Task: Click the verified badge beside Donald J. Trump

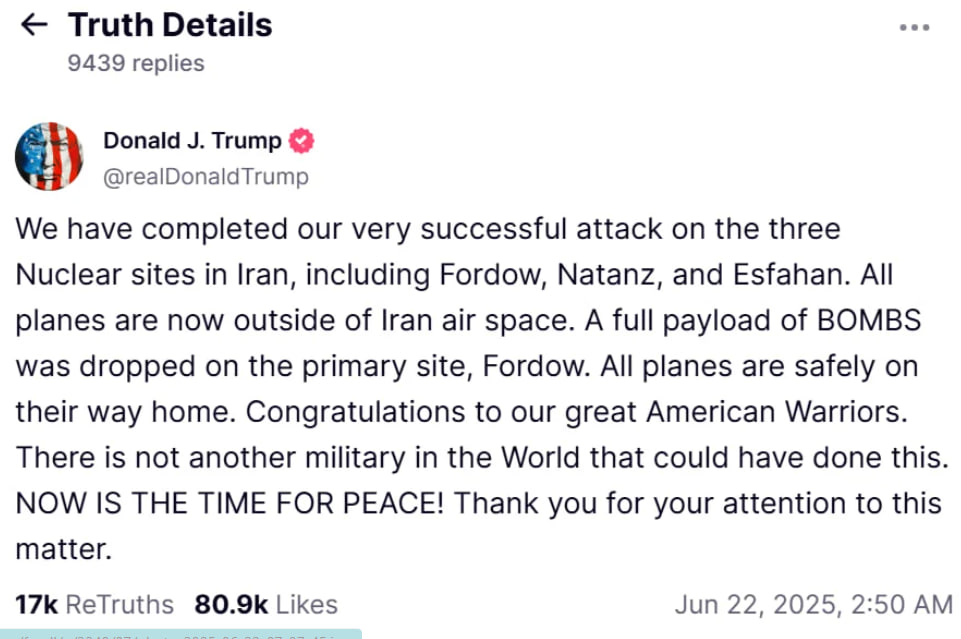Action: (x=301, y=141)
